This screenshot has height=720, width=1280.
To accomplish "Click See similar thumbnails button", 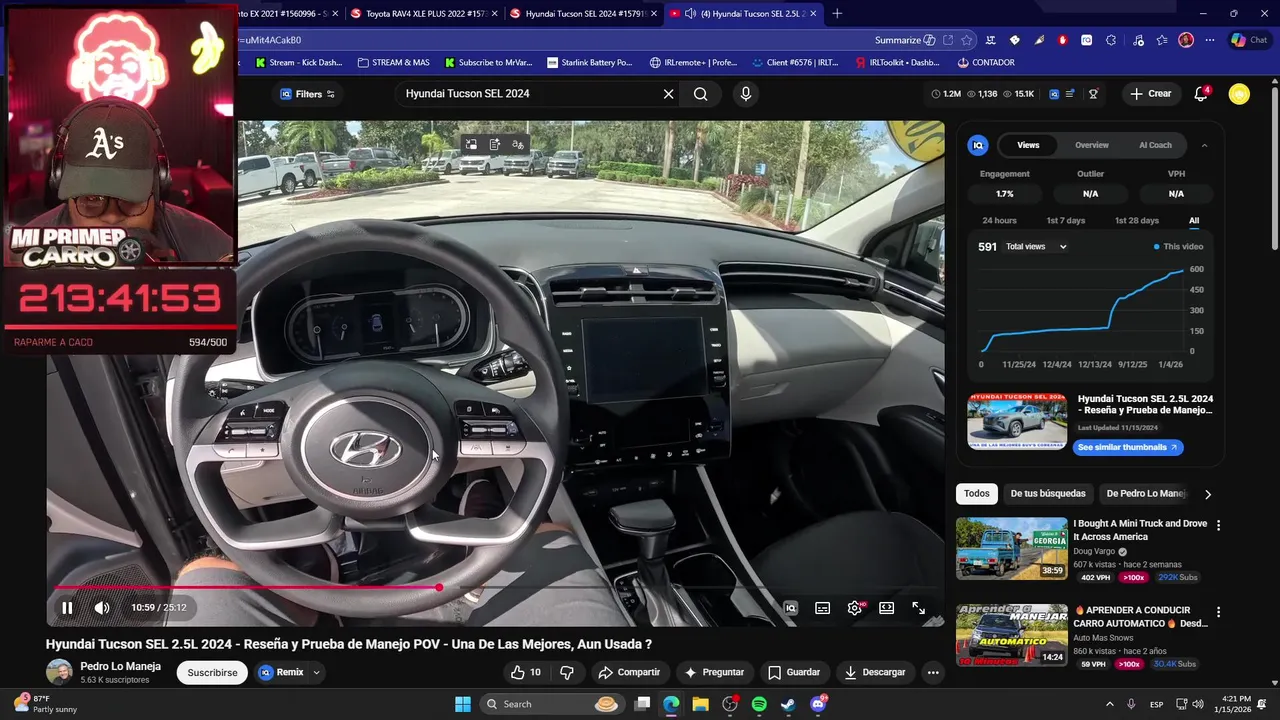I will (x=1127, y=447).
